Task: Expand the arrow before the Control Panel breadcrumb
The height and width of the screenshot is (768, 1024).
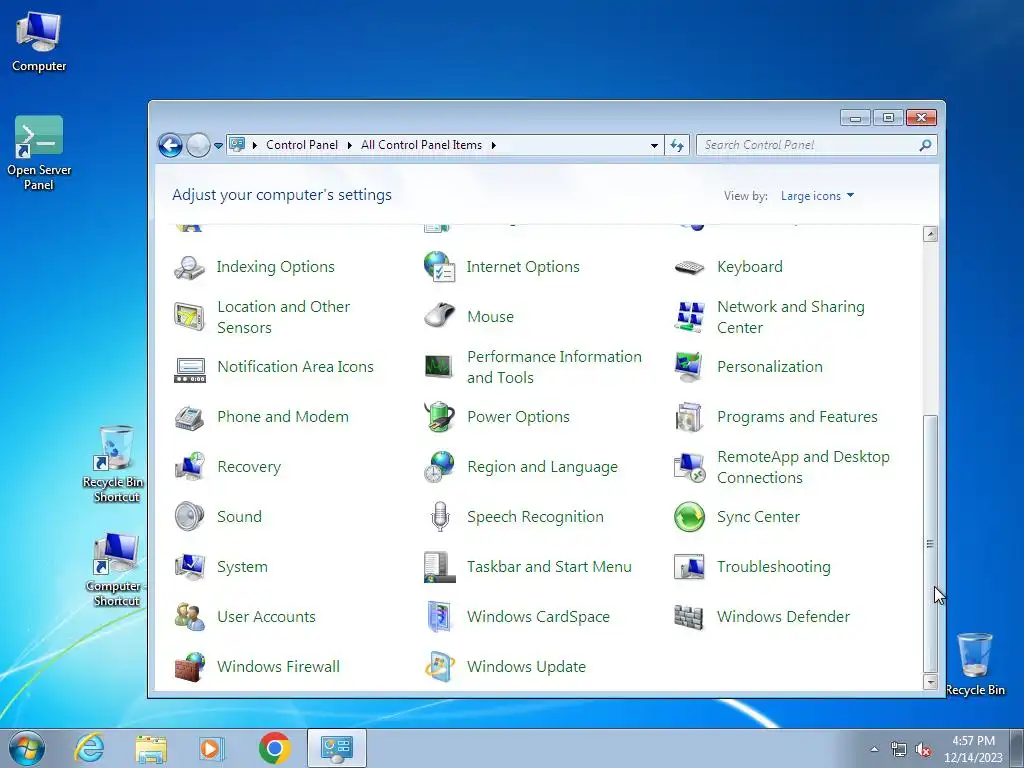Action: click(255, 145)
